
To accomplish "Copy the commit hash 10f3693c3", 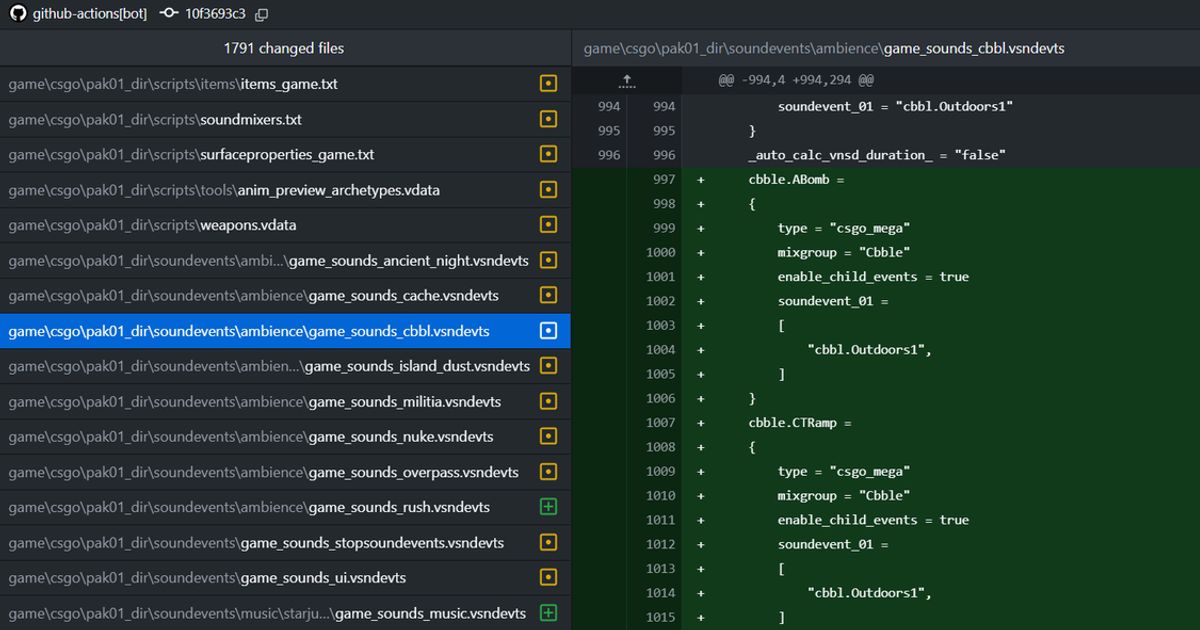I will (262, 15).
